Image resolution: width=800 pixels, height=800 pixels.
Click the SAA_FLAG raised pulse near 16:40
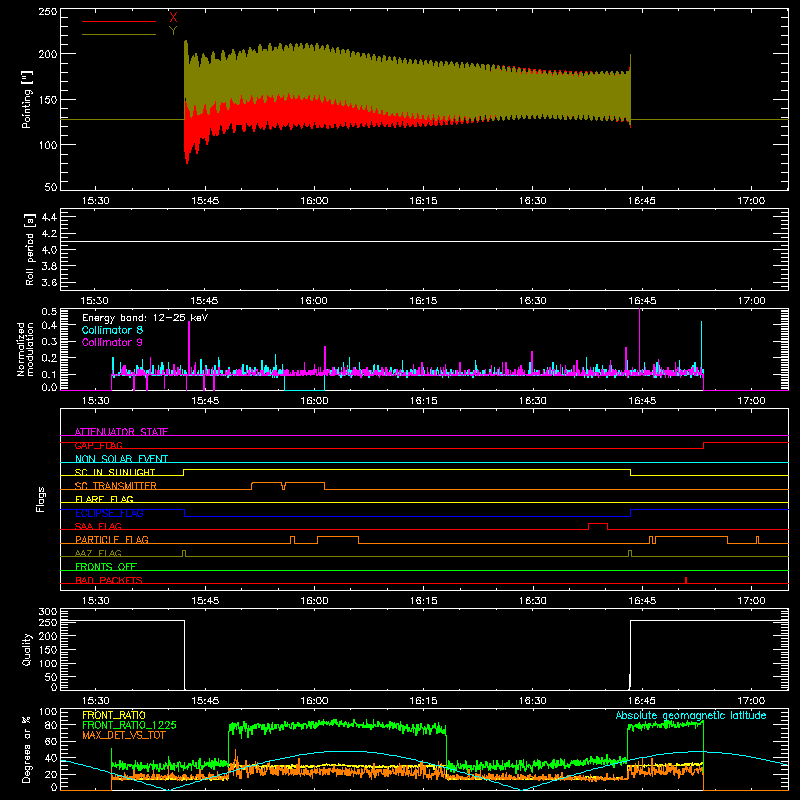(x=598, y=526)
